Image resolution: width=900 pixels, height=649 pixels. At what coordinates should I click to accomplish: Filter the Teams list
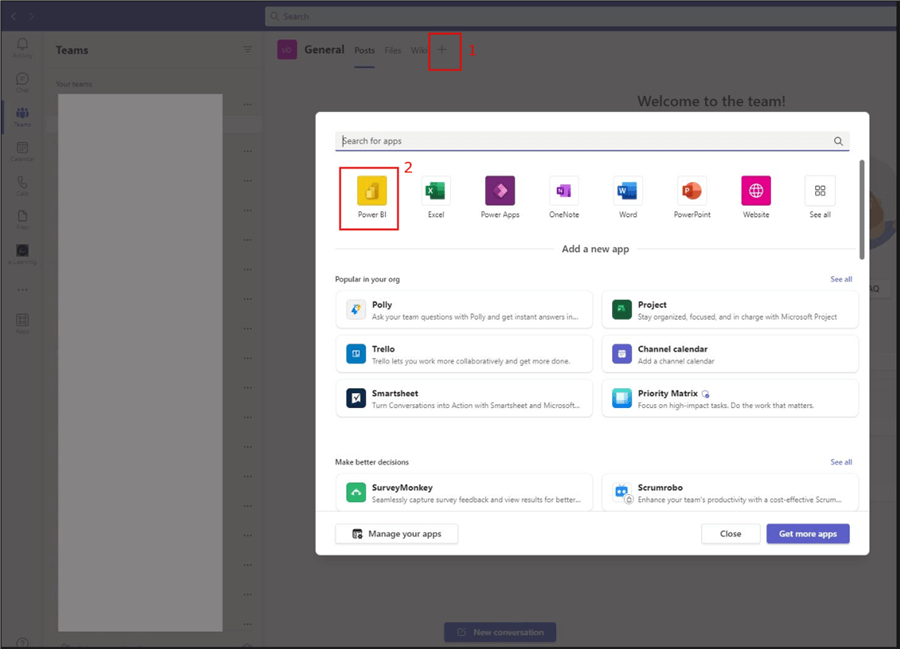point(247,50)
